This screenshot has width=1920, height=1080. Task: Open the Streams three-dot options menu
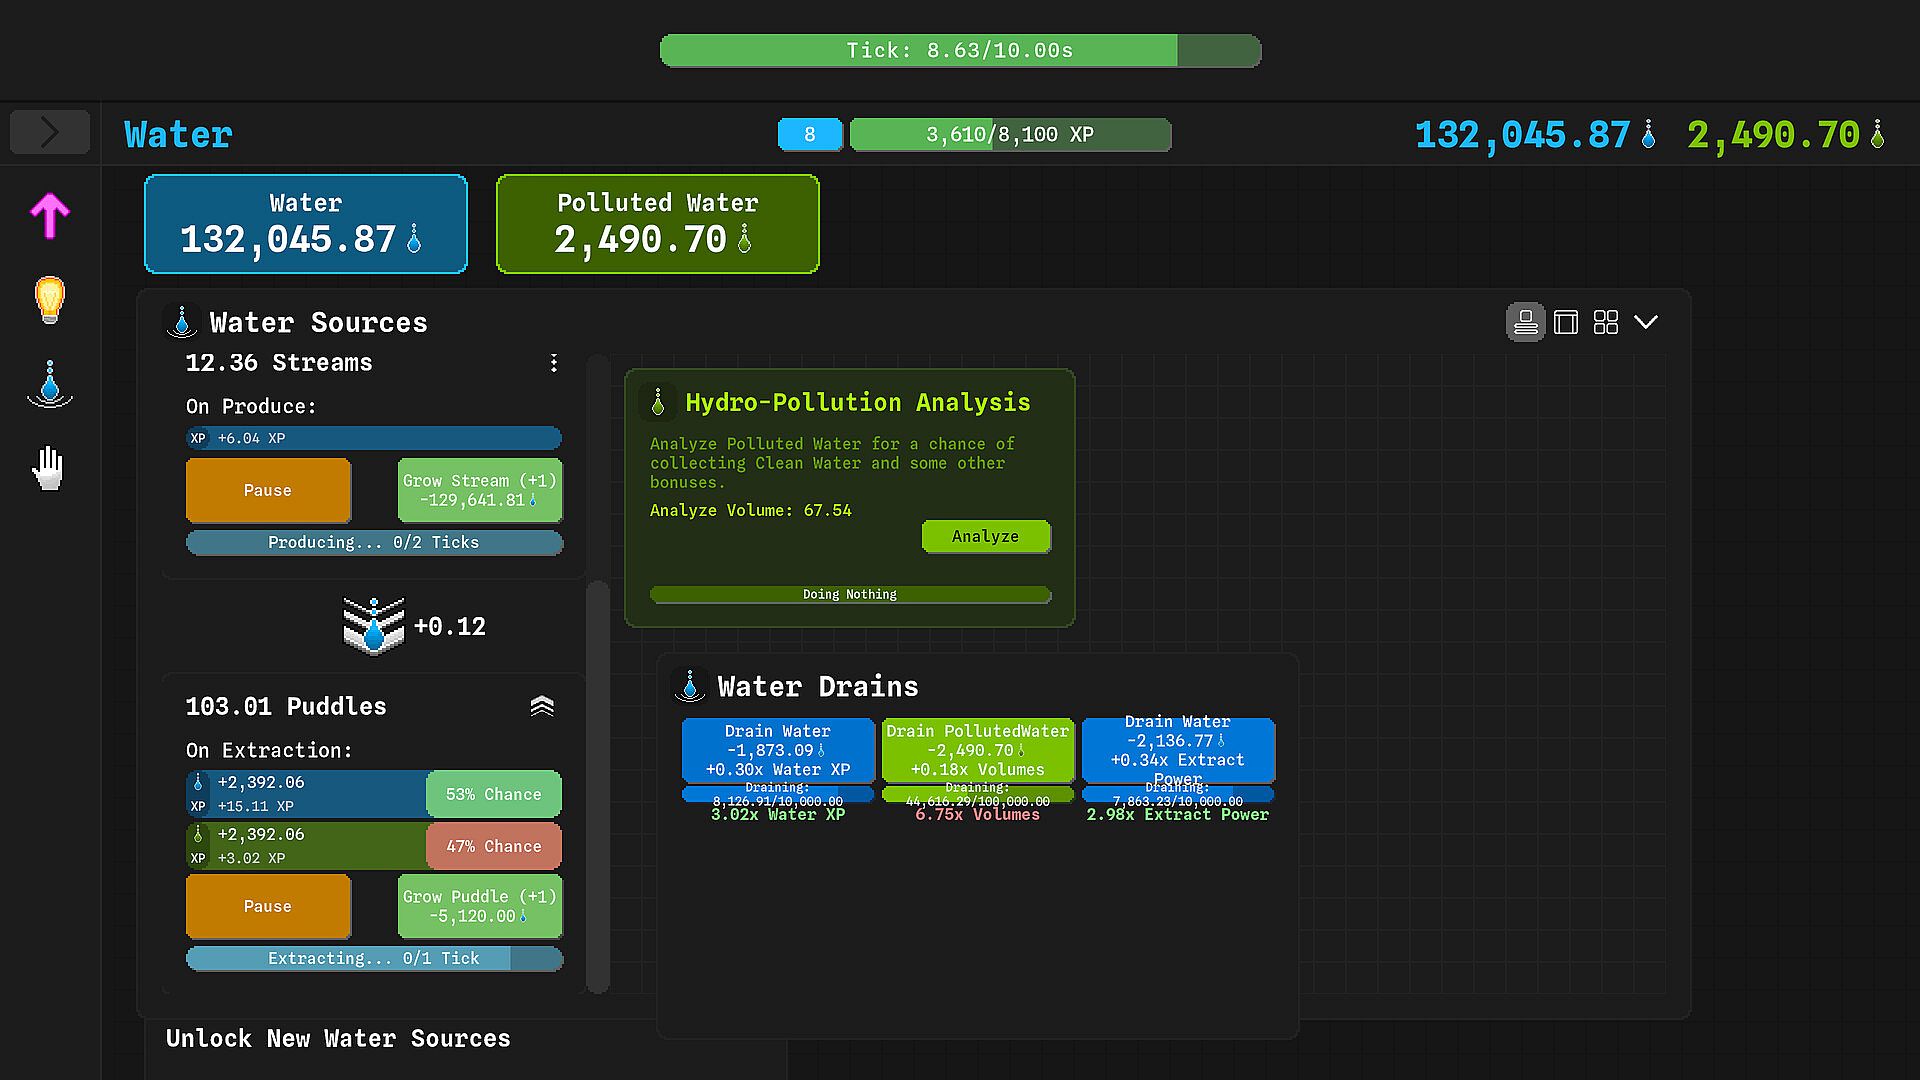click(x=554, y=363)
